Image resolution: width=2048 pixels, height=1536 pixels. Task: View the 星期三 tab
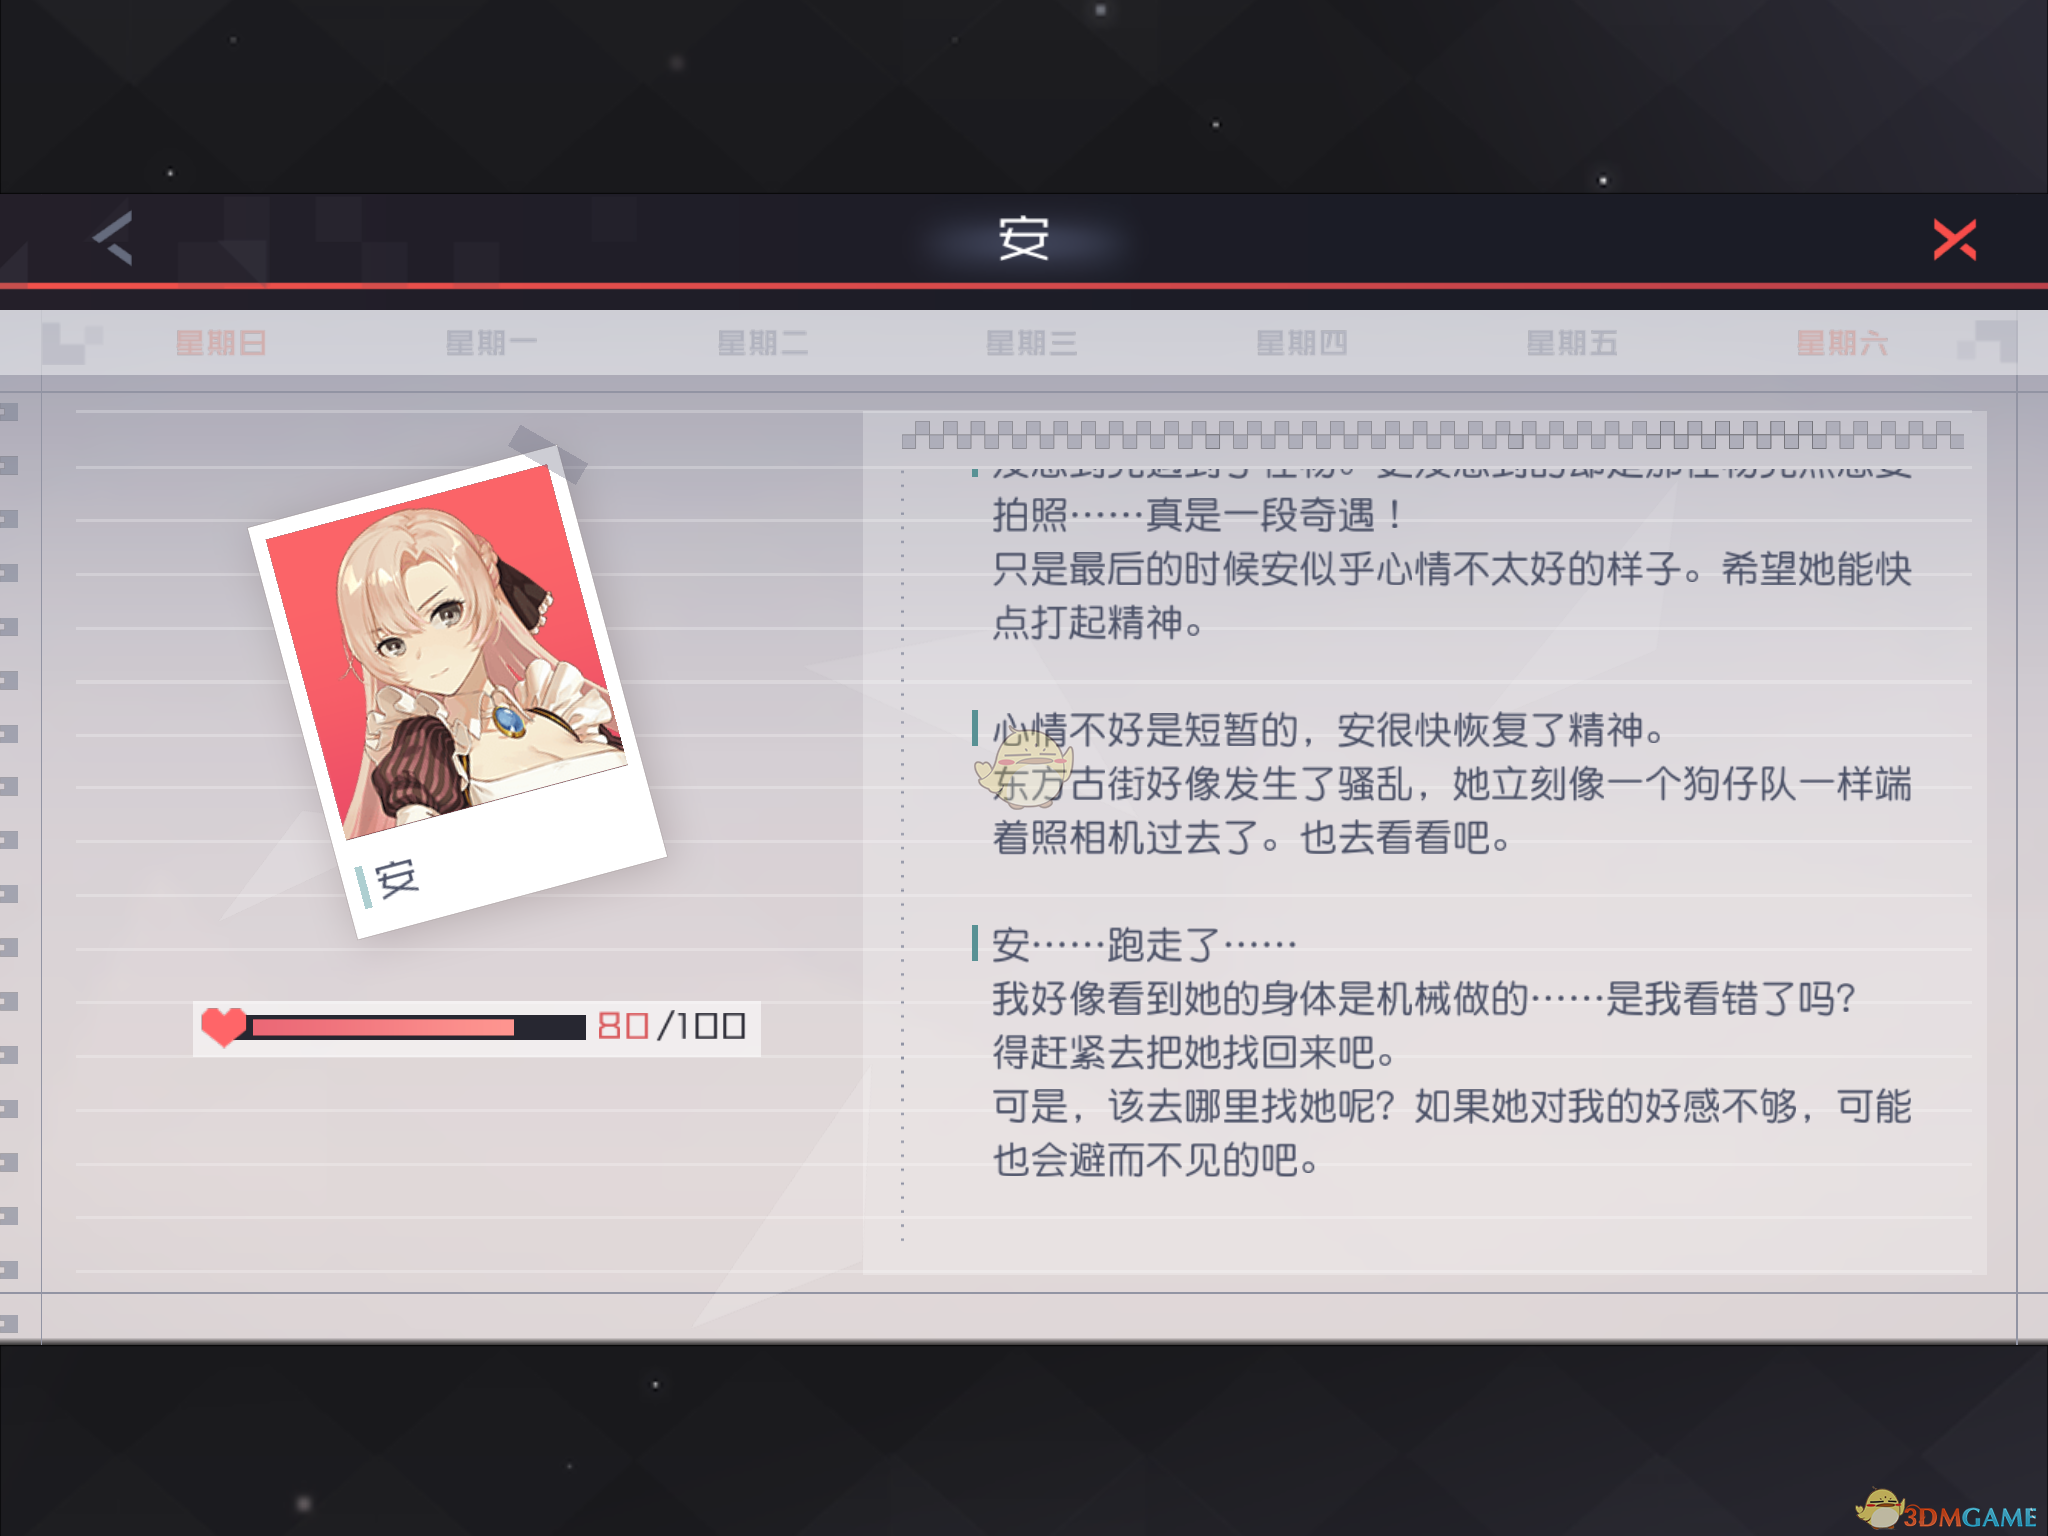1032,344
